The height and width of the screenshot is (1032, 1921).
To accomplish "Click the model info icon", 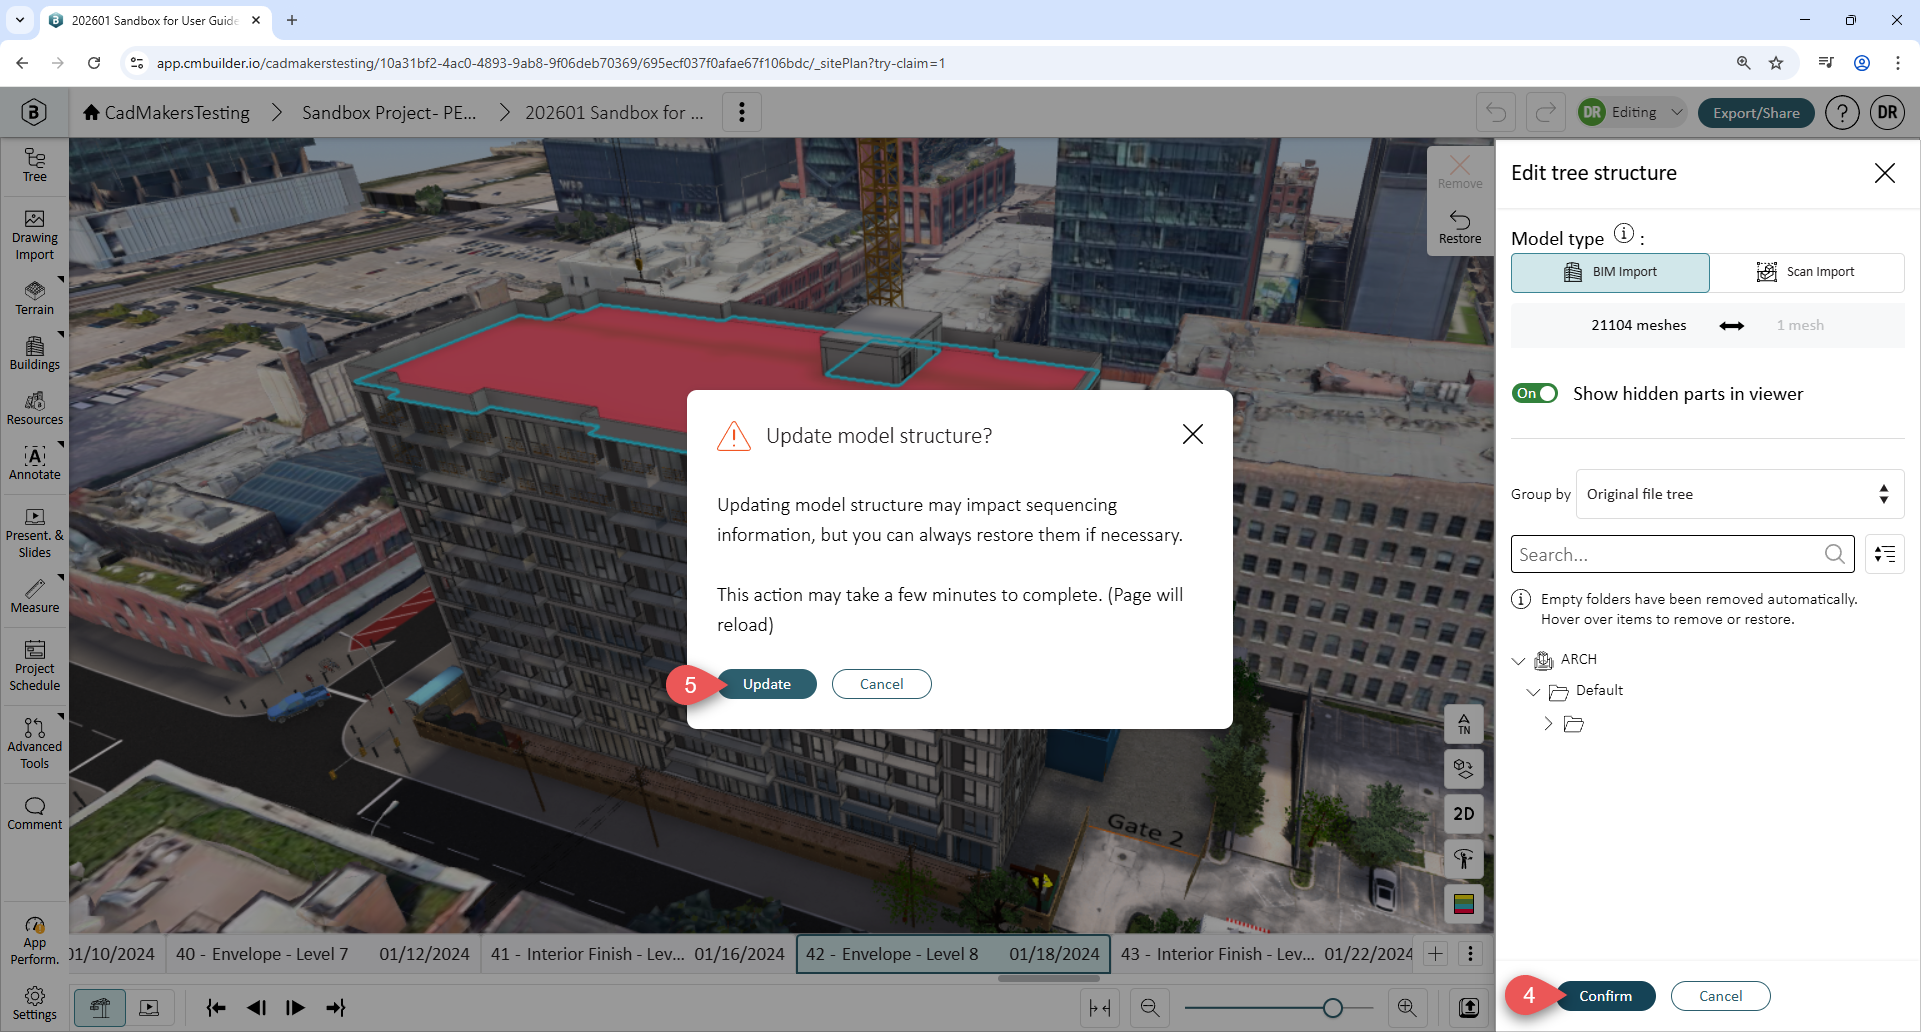I will coord(1625,234).
